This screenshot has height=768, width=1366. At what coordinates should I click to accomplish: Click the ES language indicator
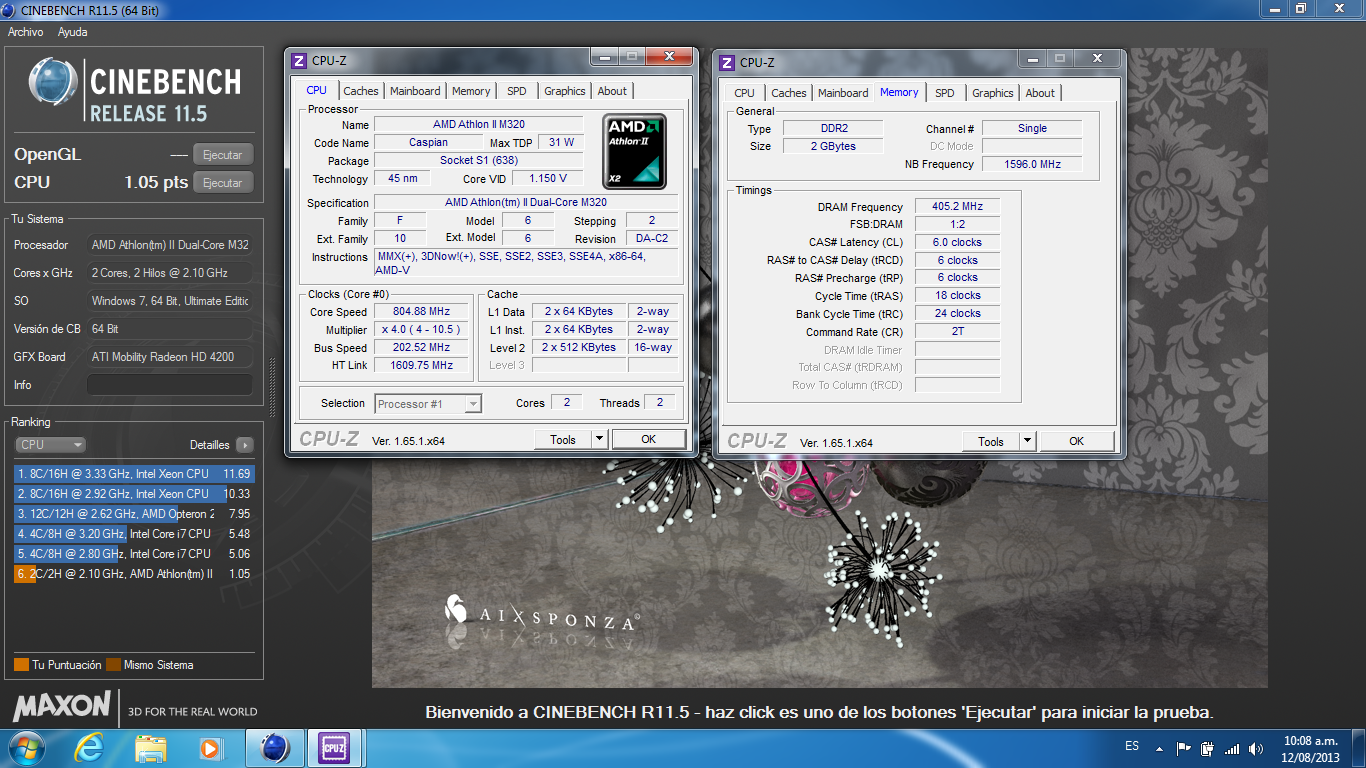pyautogui.click(x=1132, y=746)
